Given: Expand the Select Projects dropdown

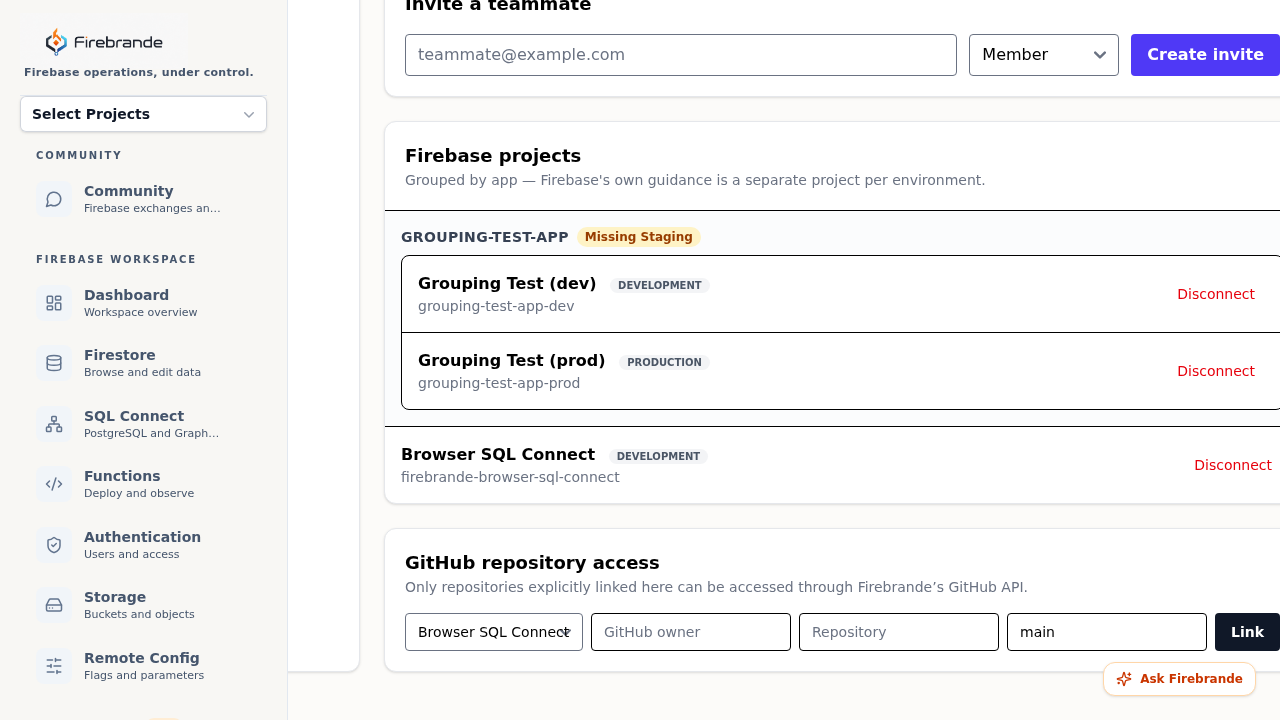Looking at the screenshot, I should 143,114.
